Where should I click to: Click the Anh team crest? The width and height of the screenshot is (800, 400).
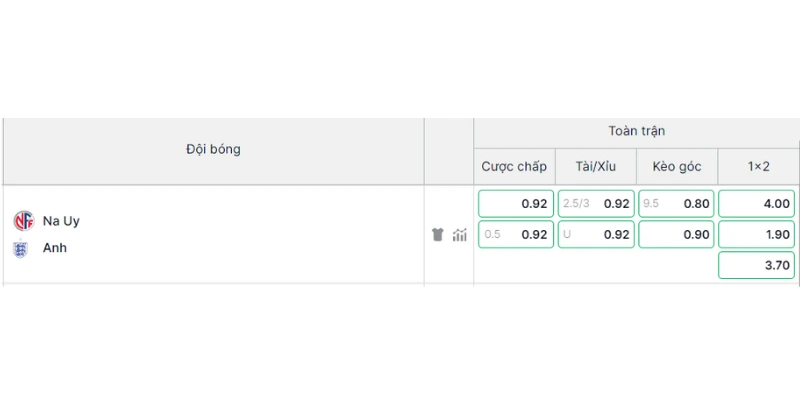pyautogui.click(x=20, y=248)
